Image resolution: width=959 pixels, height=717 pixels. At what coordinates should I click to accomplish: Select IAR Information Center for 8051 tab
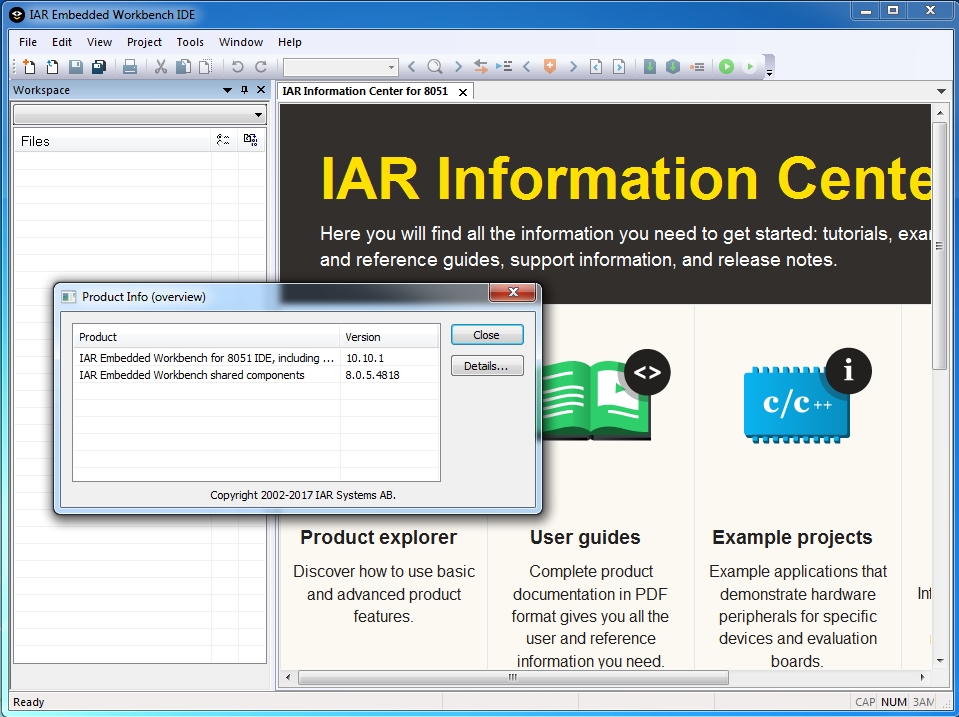point(365,91)
